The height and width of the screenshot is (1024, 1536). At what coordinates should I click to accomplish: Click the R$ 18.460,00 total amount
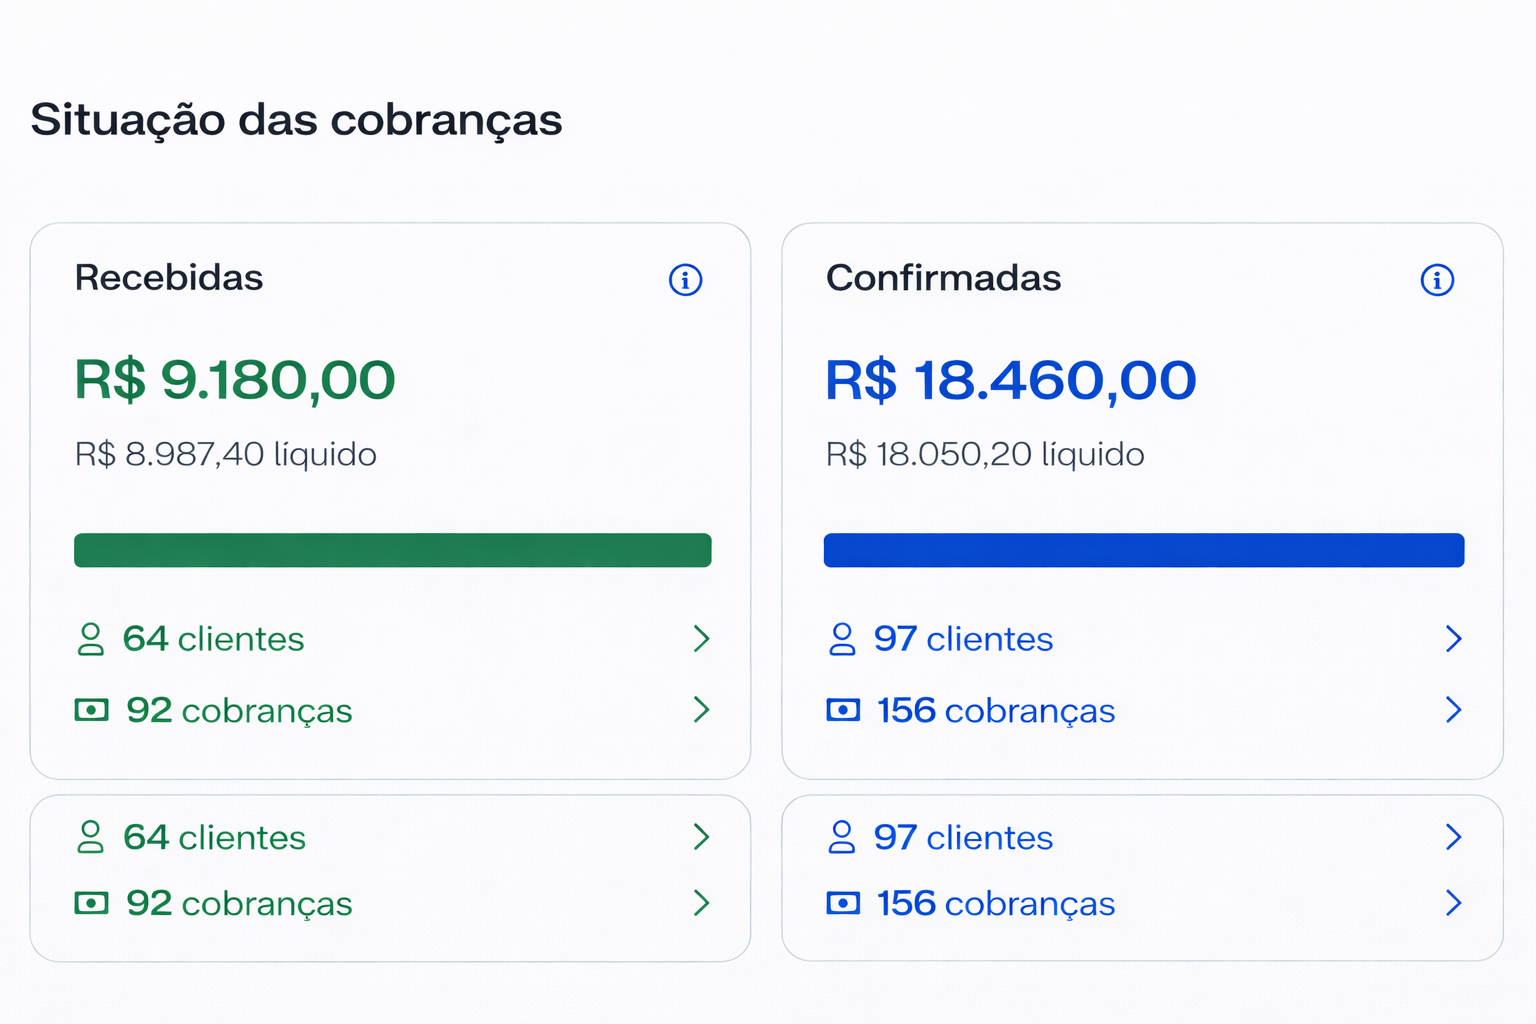tap(1009, 379)
